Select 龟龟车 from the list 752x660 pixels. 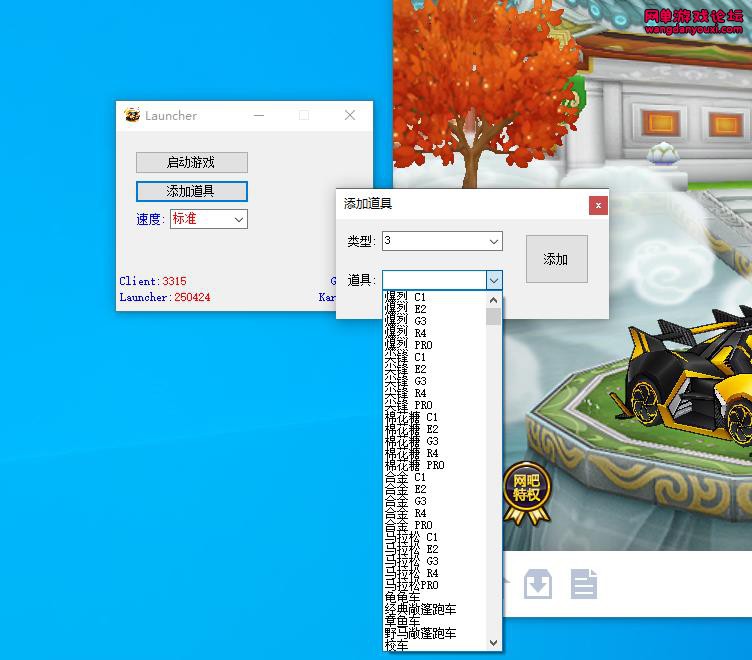click(x=435, y=597)
